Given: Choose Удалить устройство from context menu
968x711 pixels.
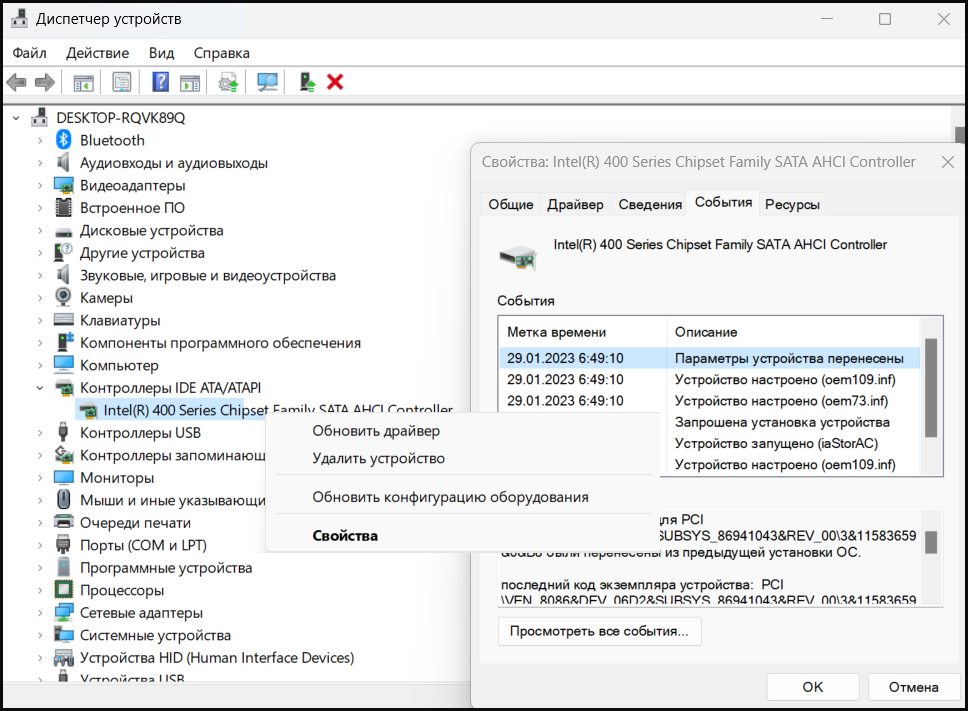Looking at the screenshot, I should (x=378, y=458).
